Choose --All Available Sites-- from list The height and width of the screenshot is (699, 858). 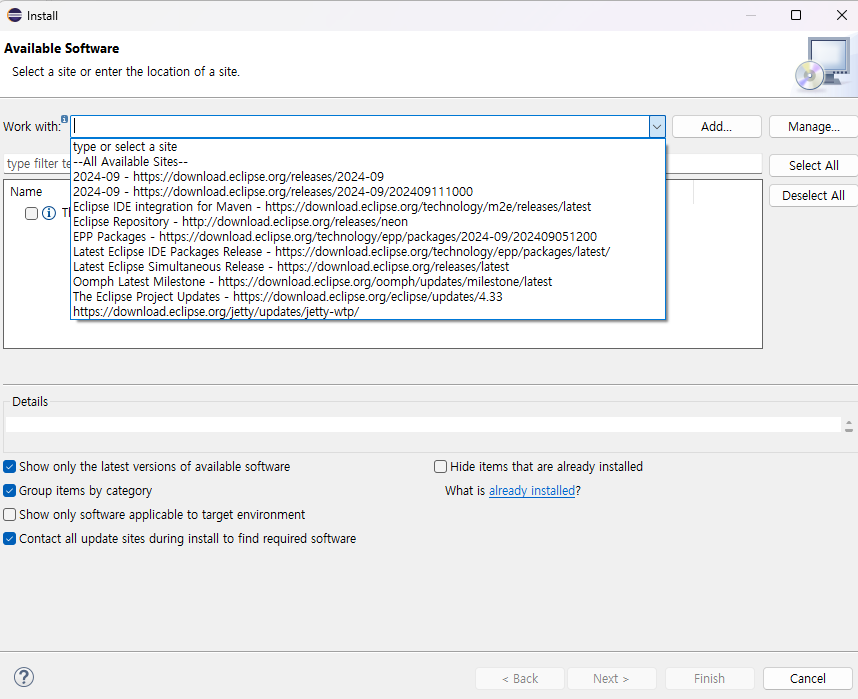point(368,161)
